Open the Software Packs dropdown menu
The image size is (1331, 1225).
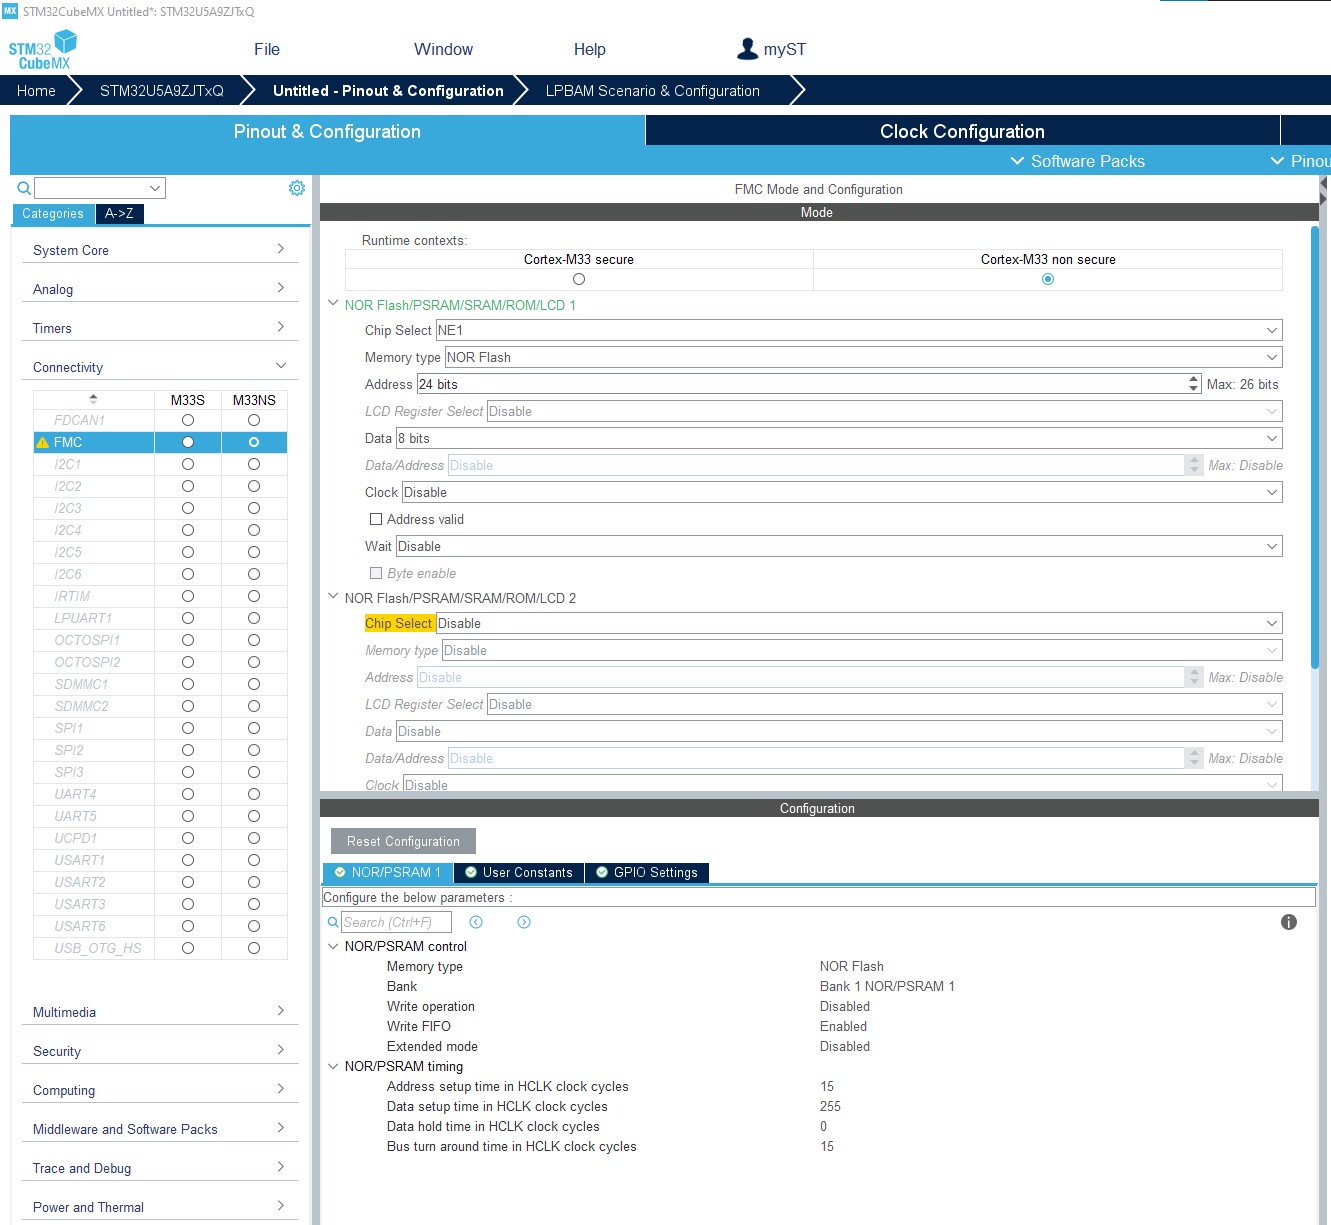point(1077,161)
